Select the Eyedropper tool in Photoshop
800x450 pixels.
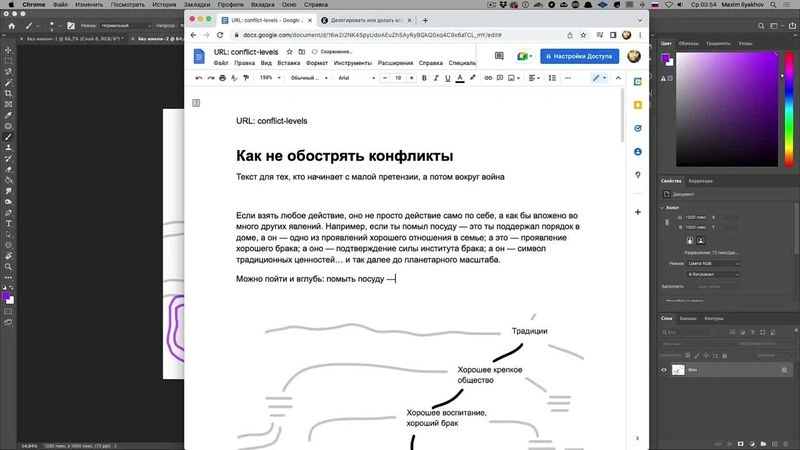click(x=8, y=115)
